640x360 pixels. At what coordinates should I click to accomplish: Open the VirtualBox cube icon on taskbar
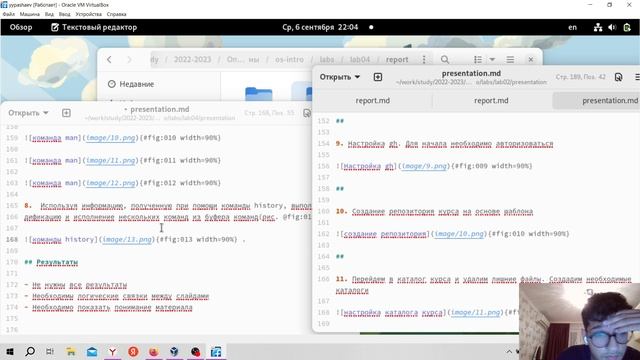tap(174, 351)
